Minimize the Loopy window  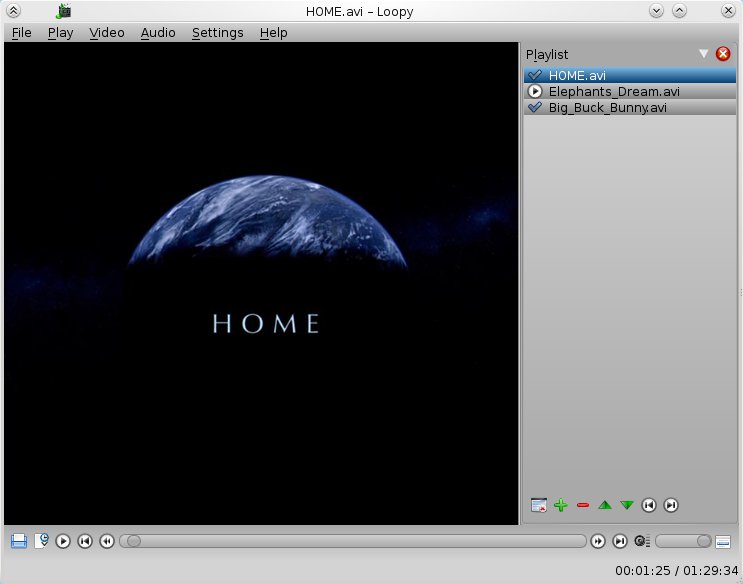pyautogui.click(x=656, y=10)
